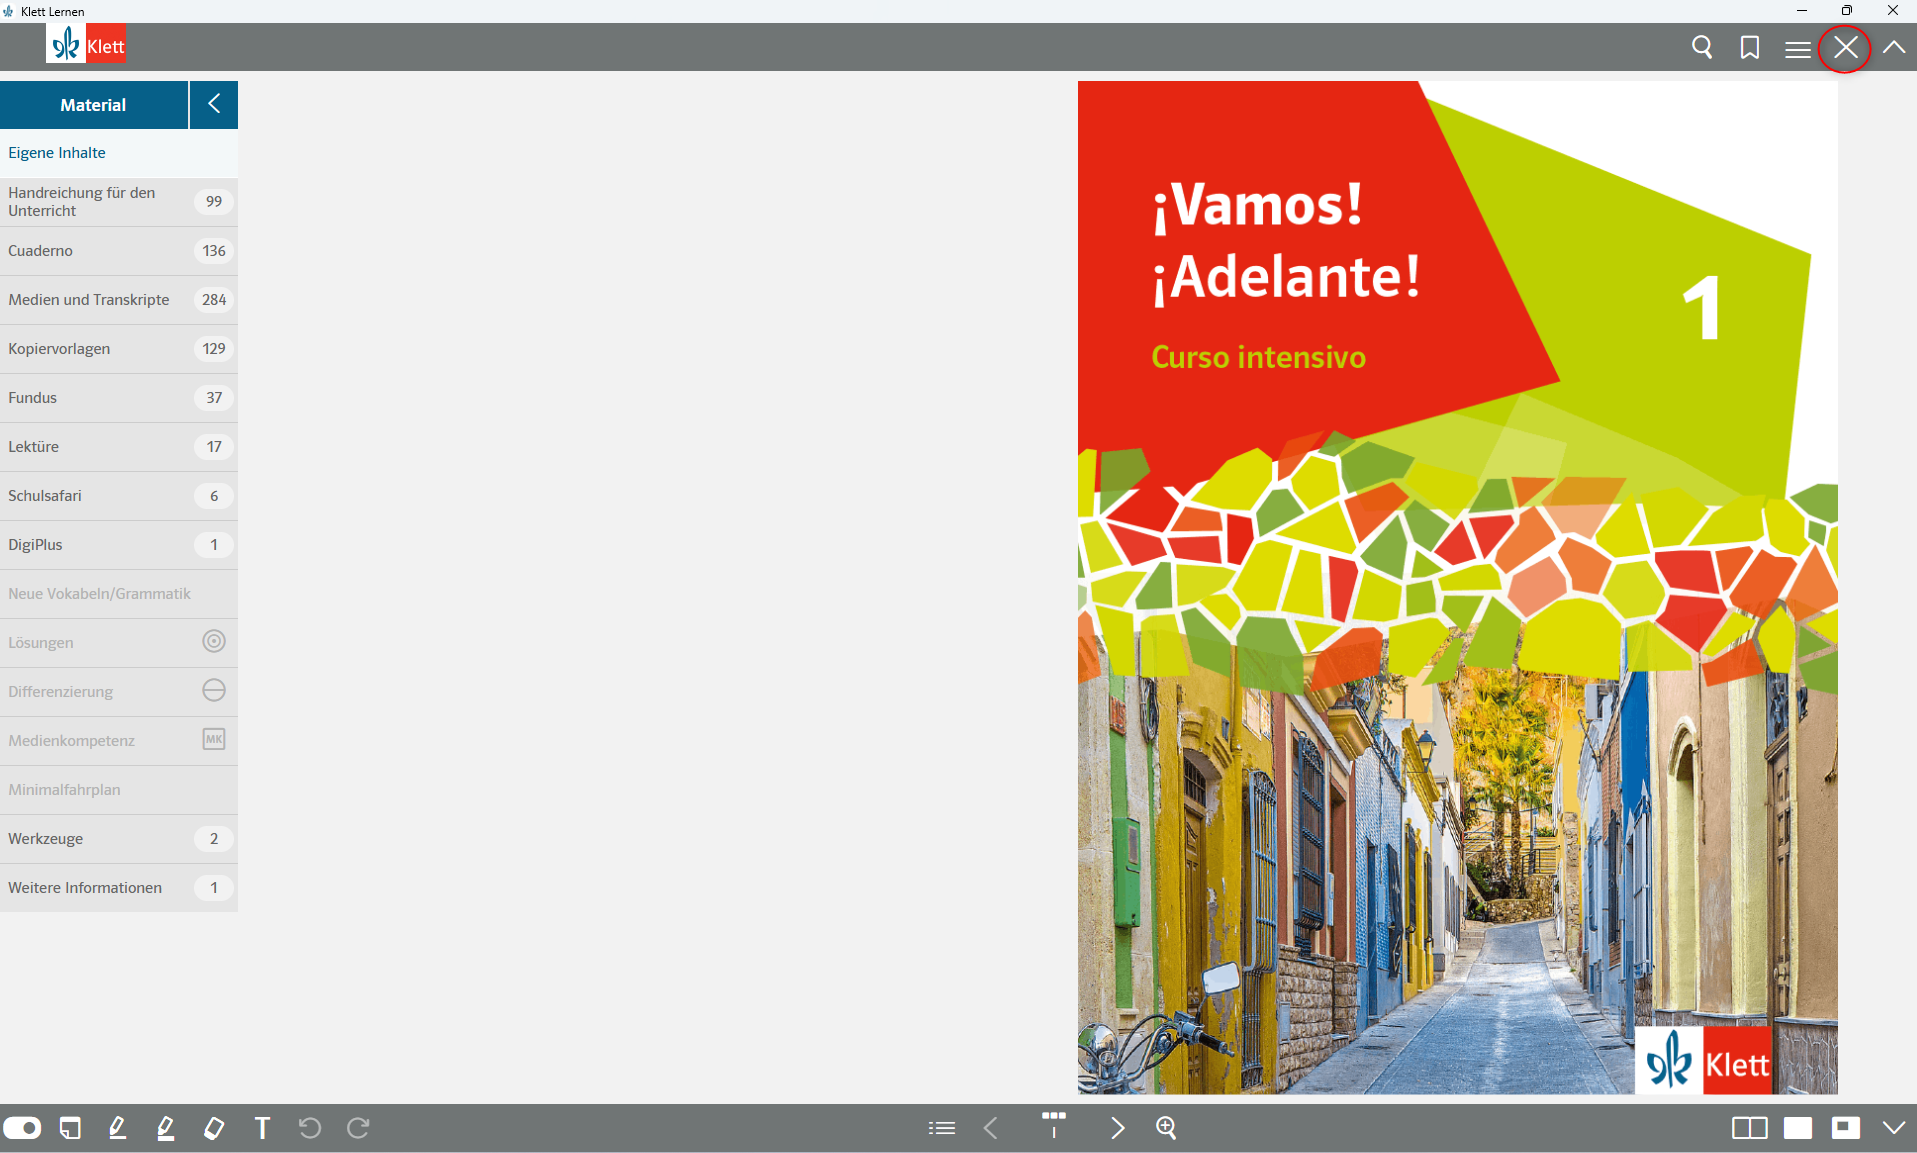Select the Lösungen entry
The height and width of the screenshot is (1153, 1917).
[119, 643]
